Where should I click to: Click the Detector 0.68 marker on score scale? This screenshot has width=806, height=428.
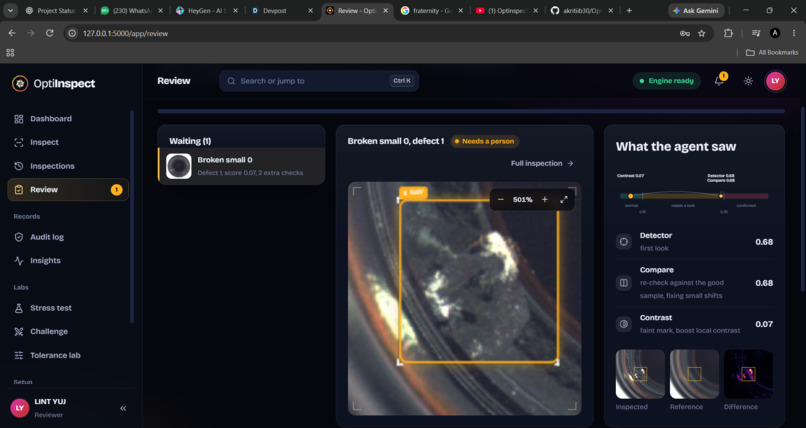click(x=721, y=196)
